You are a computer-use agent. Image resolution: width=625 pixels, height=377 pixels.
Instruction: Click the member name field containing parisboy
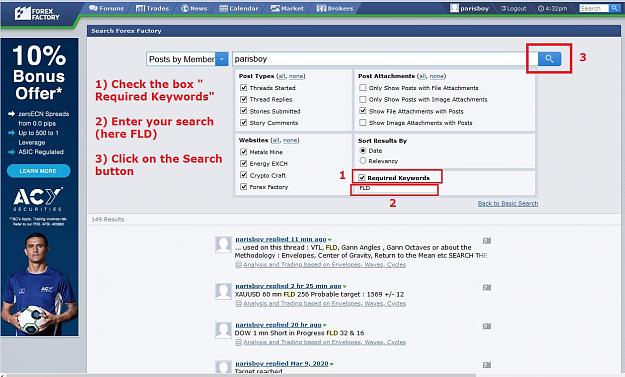tap(385, 59)
